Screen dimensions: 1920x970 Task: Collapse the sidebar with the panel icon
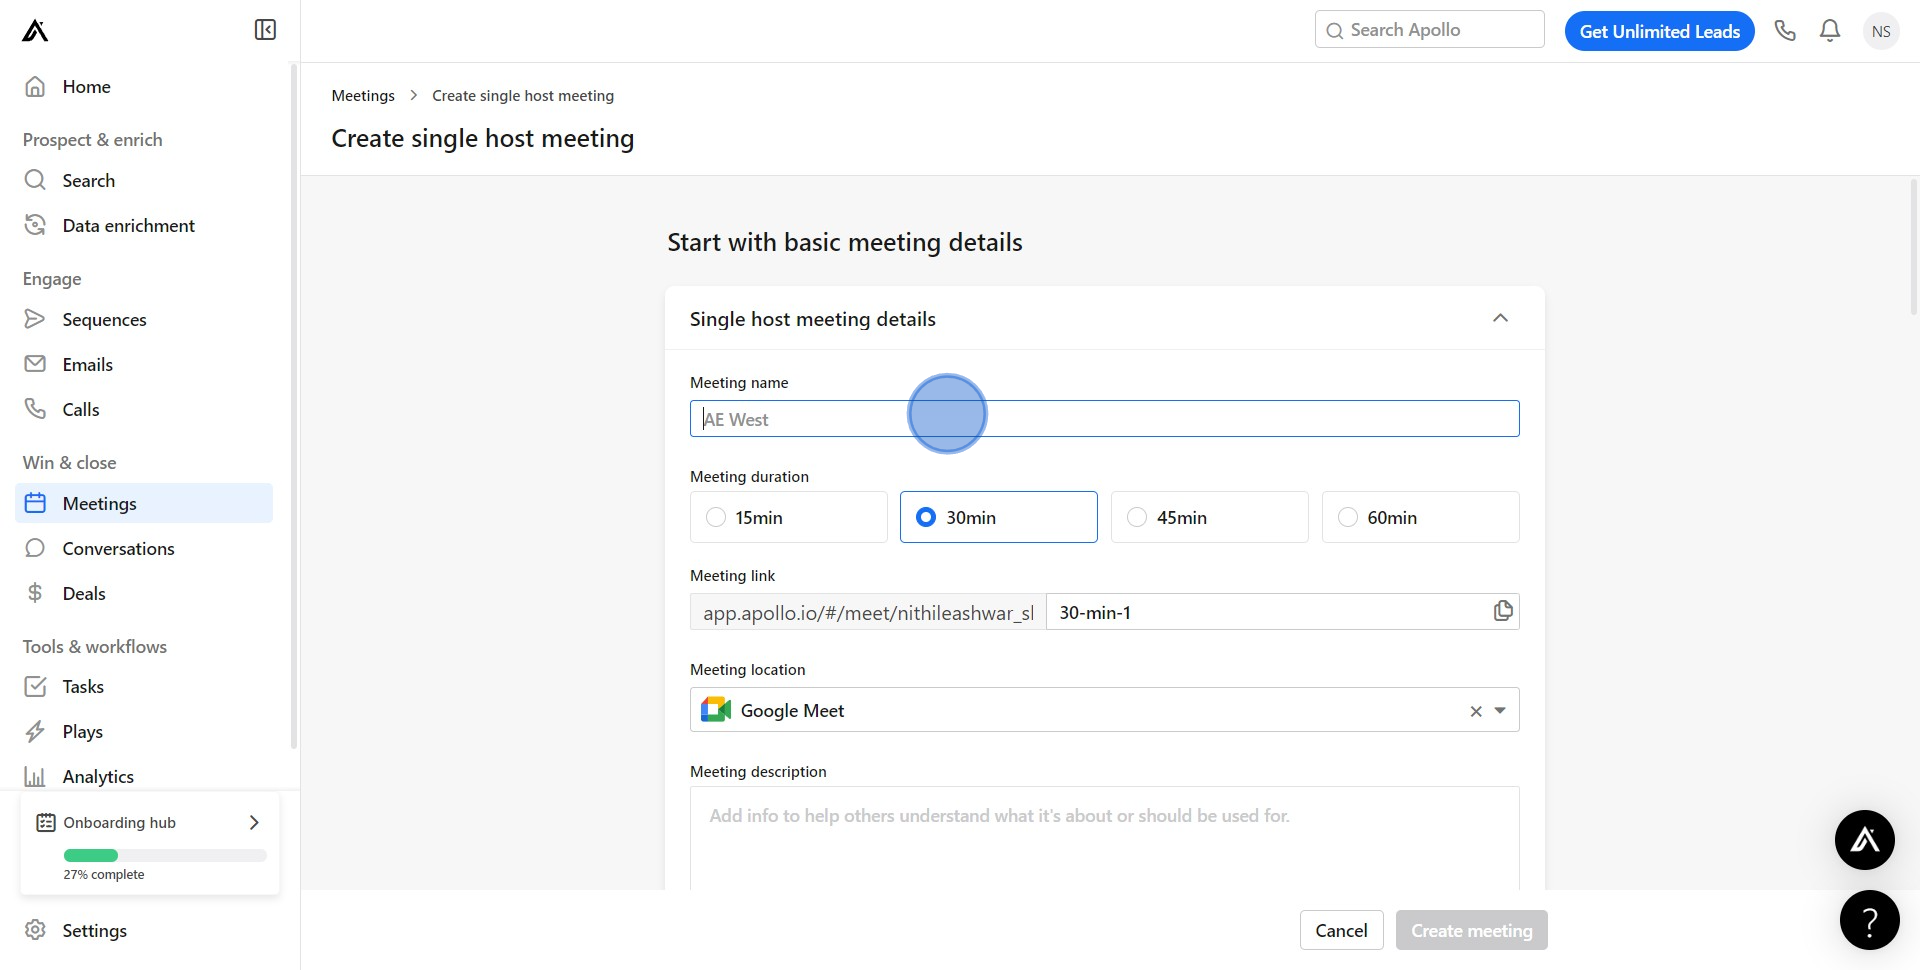(x=265, y=30)
